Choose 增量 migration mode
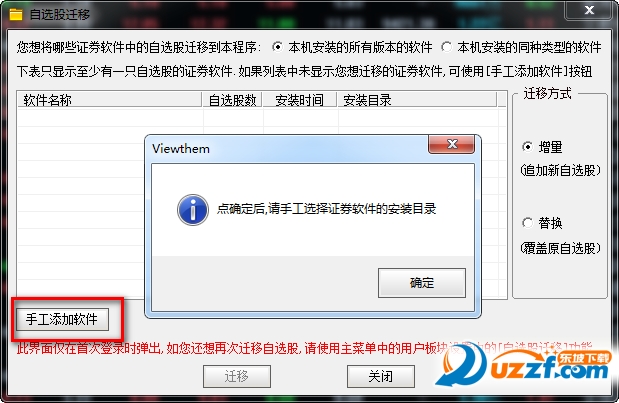 coord(527,147)
